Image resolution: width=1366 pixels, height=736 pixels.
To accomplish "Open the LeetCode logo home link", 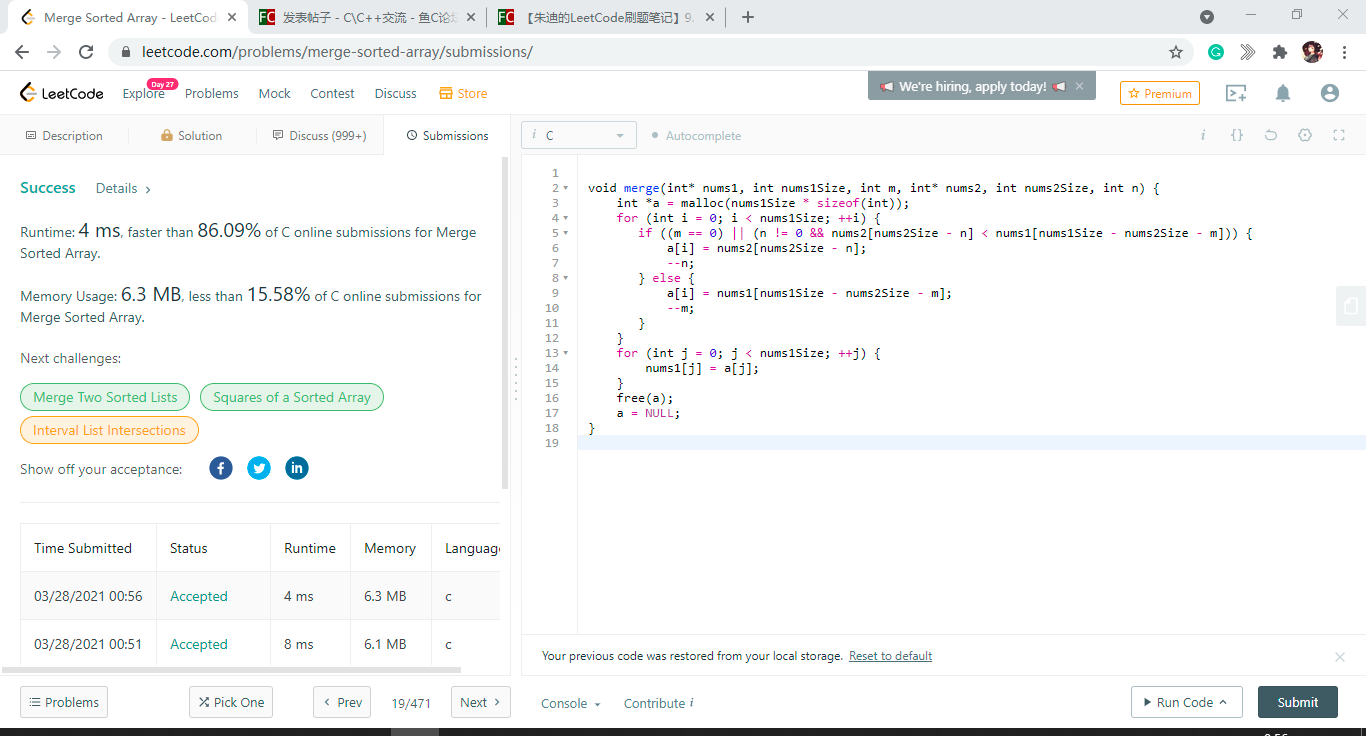I will [x=62, y=93].
